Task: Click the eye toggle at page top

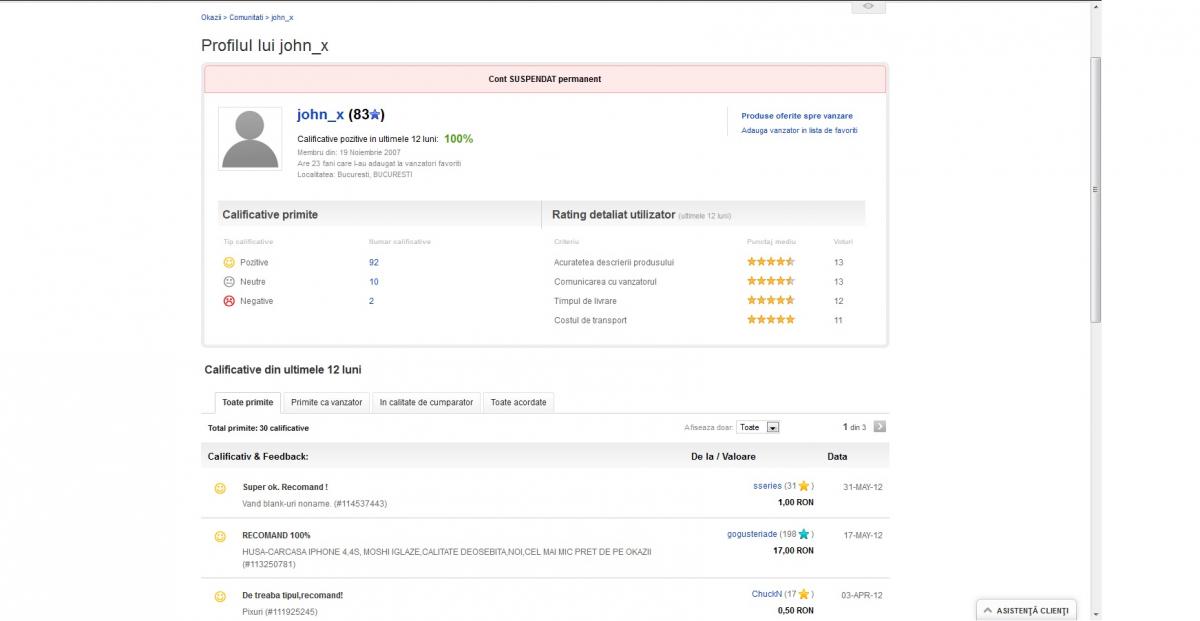Action: pos(868,6)
